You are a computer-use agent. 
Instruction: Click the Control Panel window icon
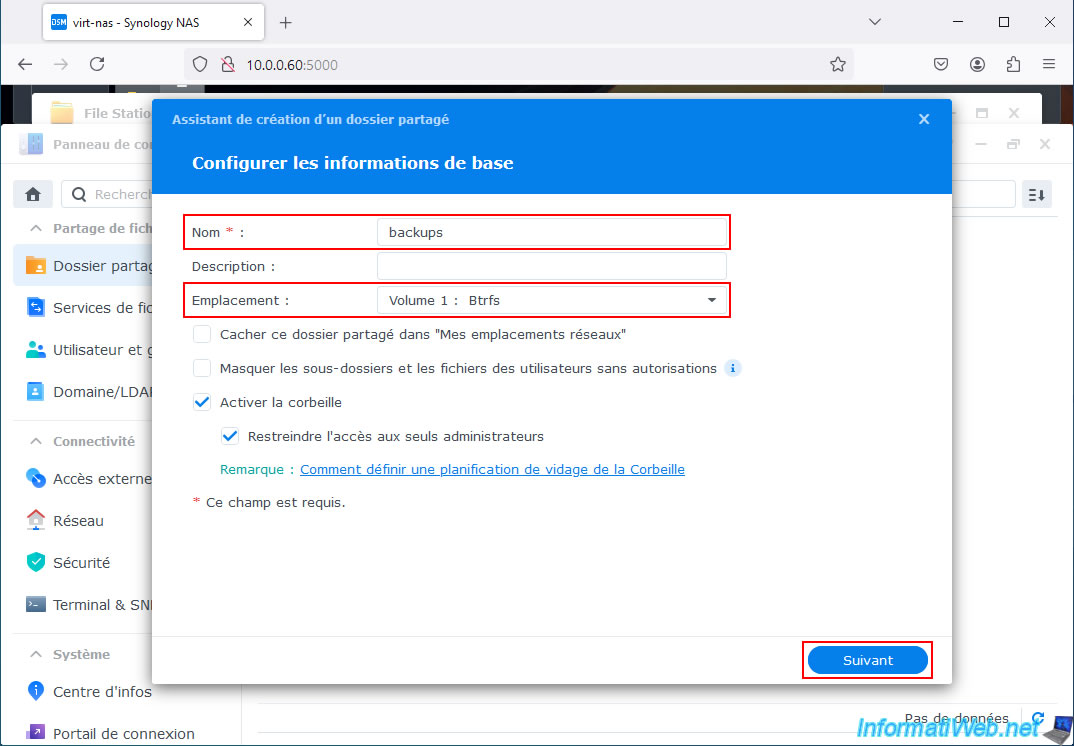point(32,145)
